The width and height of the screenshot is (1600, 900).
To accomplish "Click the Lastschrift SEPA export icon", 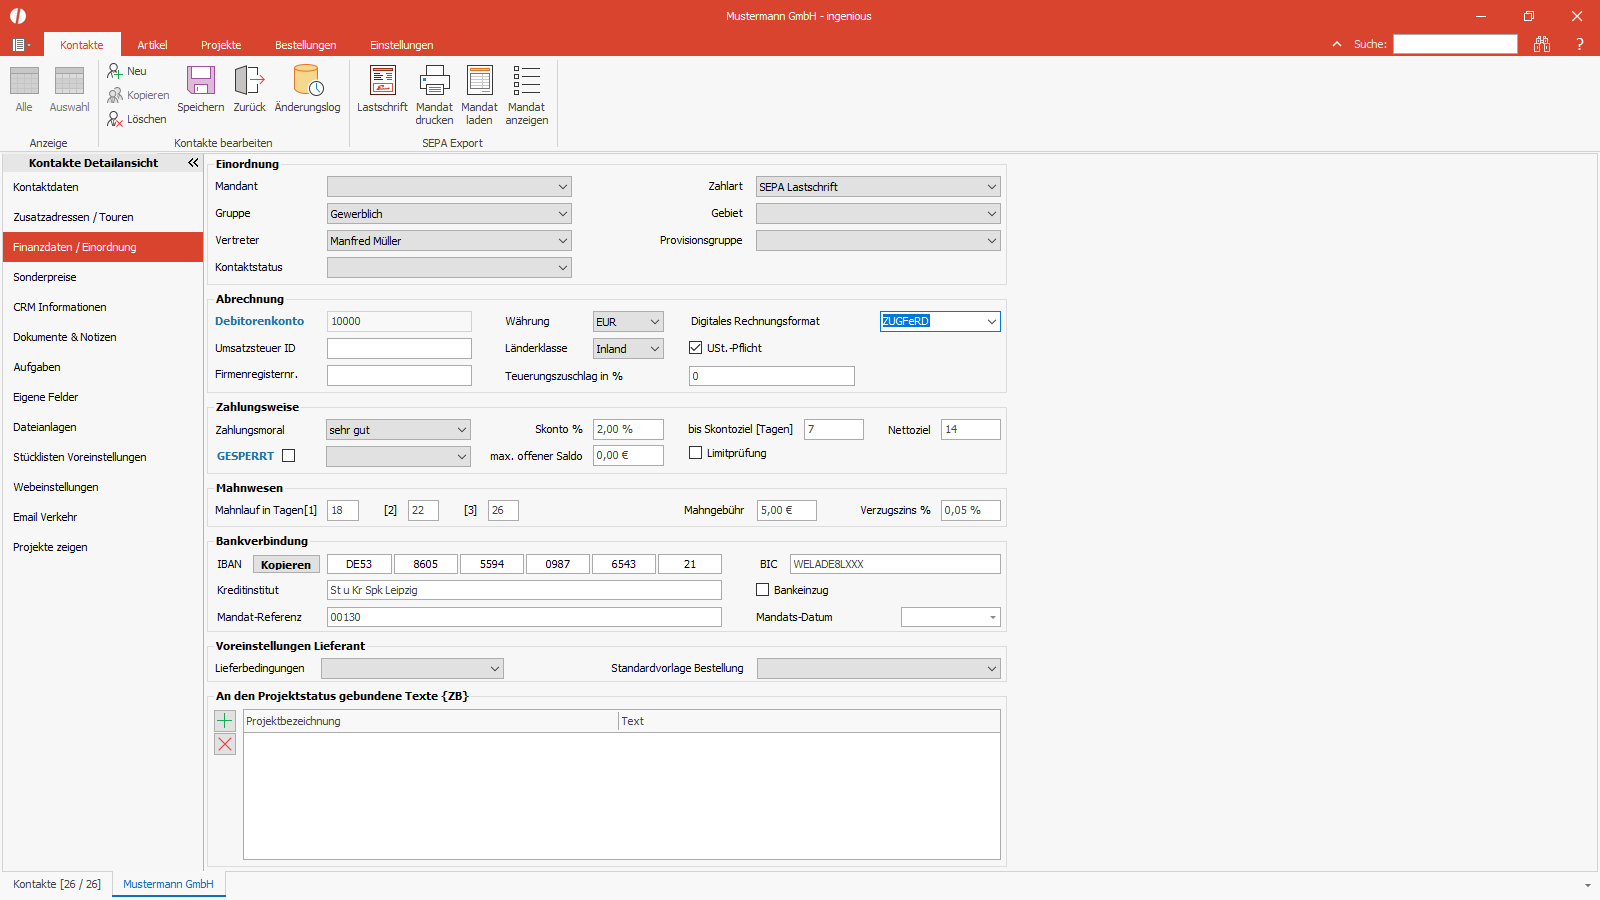I will point(382,81).
